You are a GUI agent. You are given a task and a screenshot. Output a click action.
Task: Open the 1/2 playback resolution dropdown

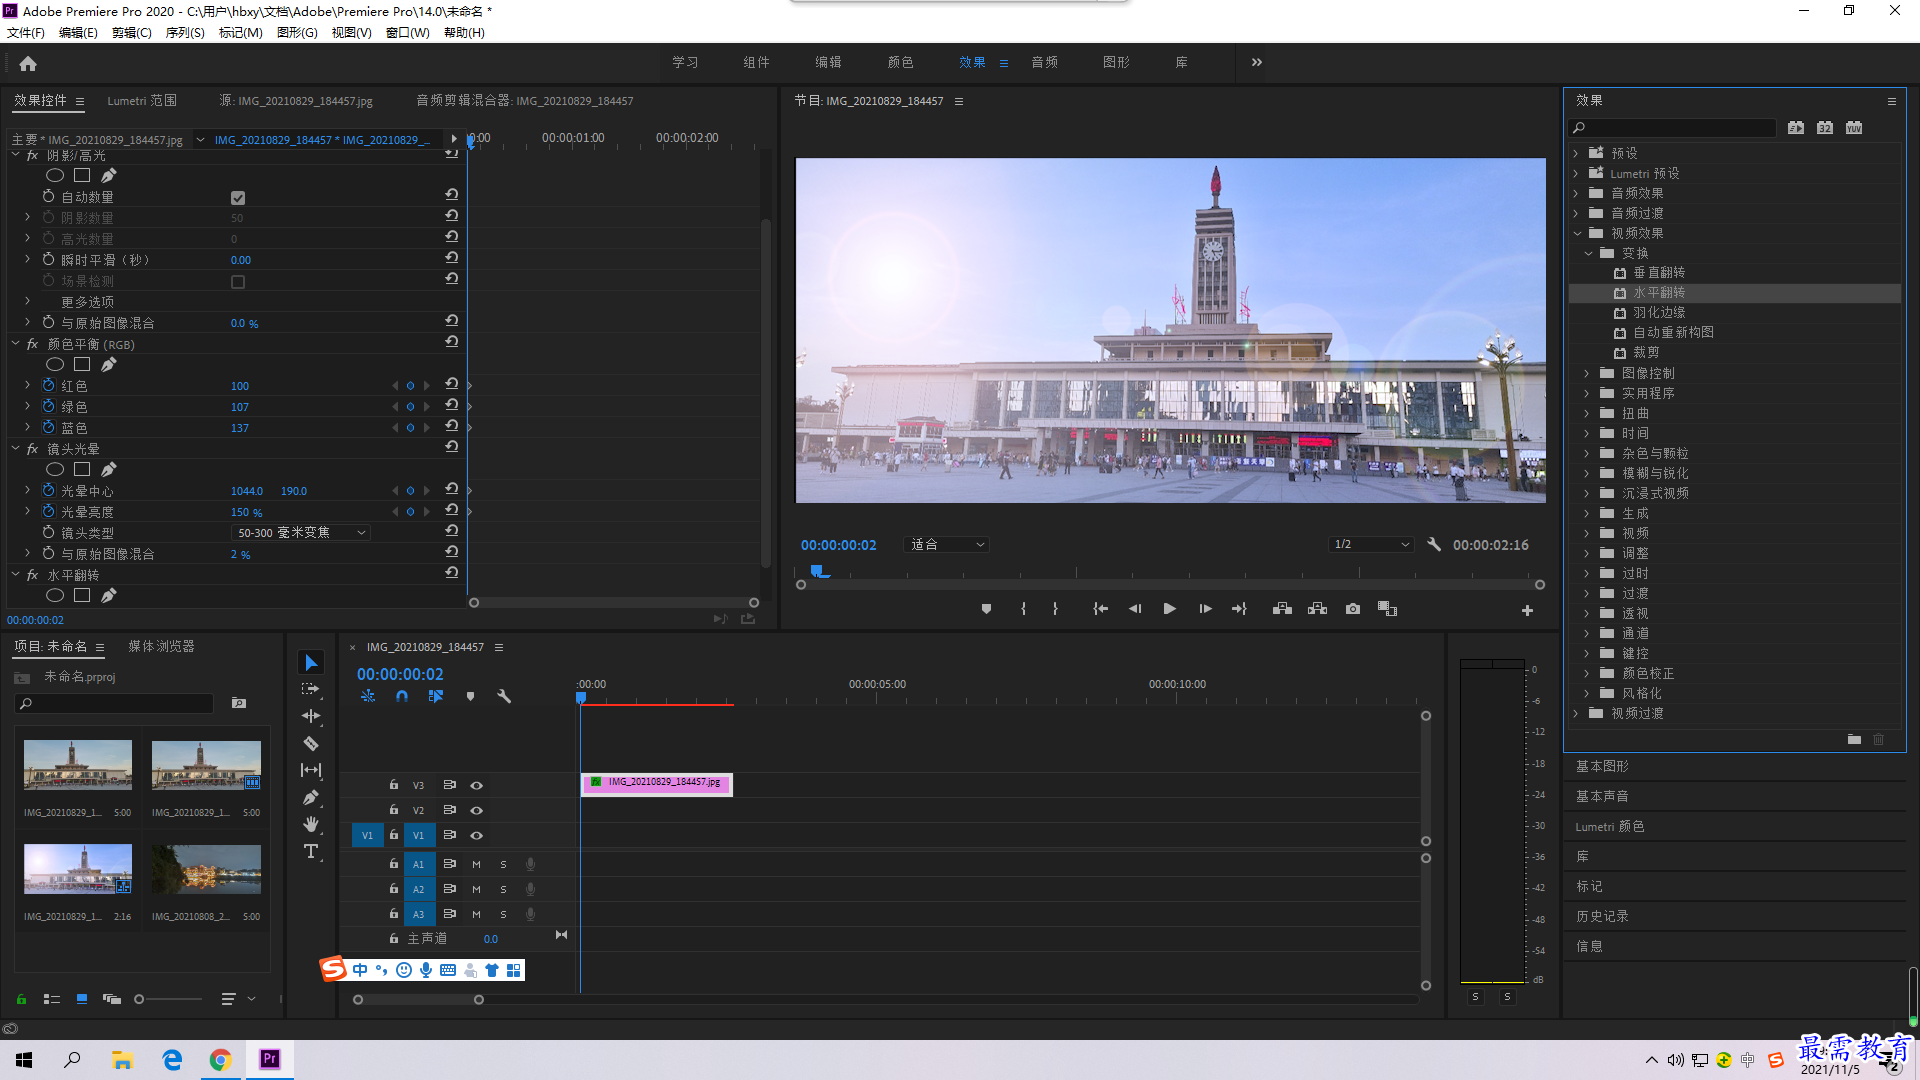(1370, 545)
